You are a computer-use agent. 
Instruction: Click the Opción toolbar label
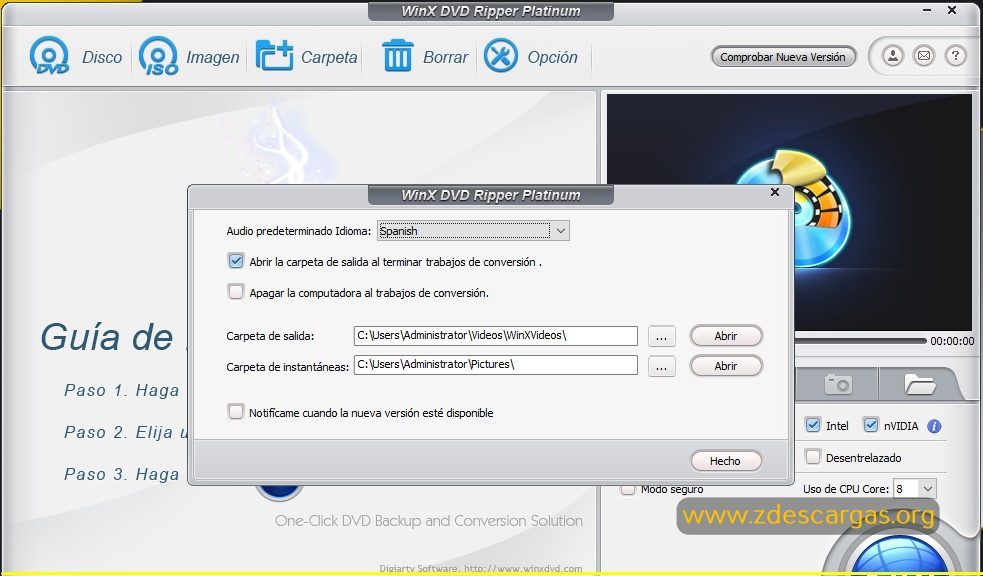pyautogui.click(x=552, y=57)
